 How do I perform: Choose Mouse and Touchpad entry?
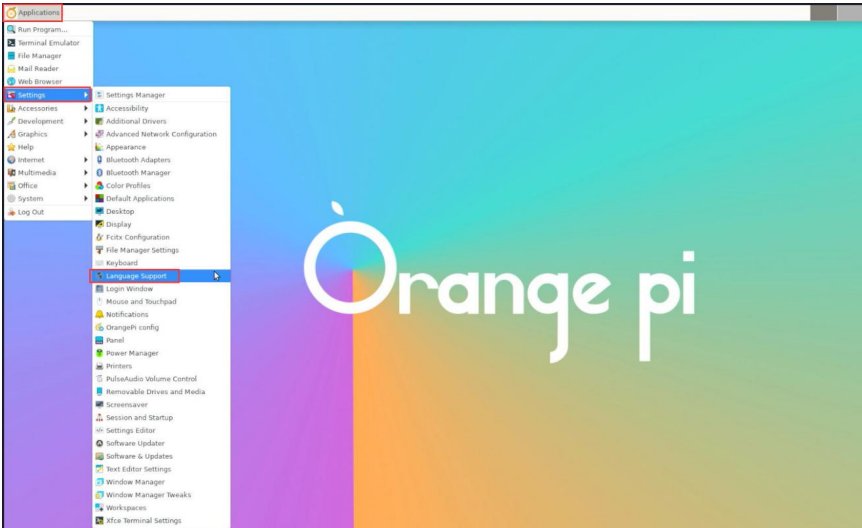click(x=161, y=301)
